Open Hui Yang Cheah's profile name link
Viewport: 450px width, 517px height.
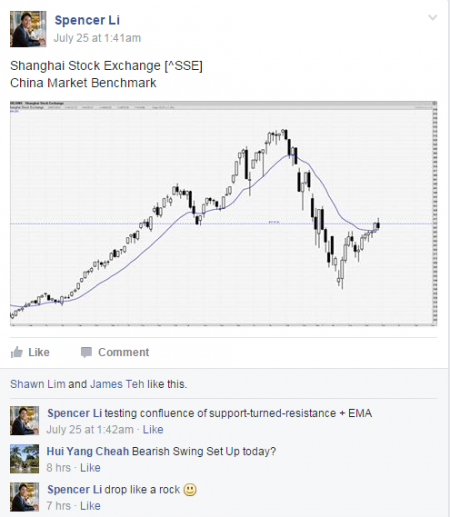(88, 451)
